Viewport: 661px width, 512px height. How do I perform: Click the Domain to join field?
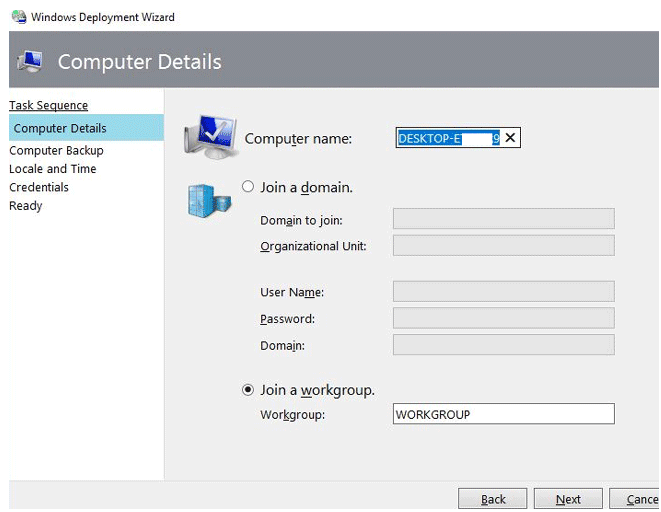click(x=504, y=219)
